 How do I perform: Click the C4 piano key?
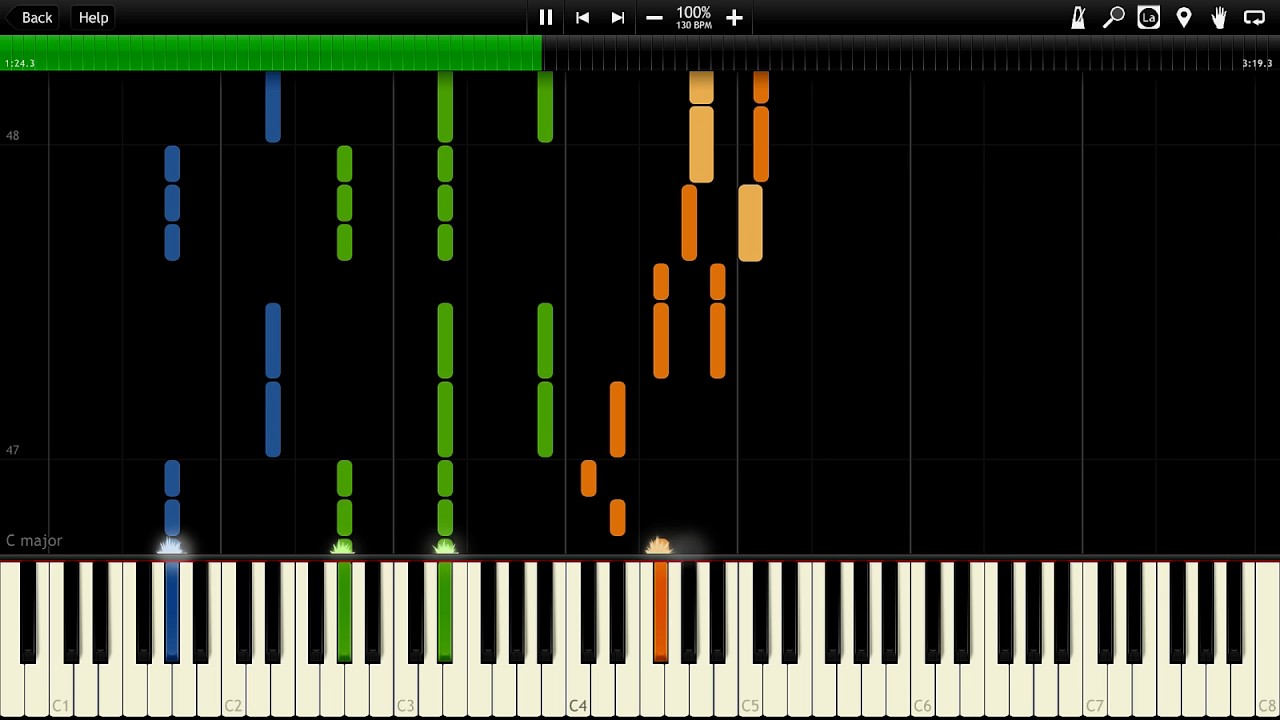coord(578,690)
